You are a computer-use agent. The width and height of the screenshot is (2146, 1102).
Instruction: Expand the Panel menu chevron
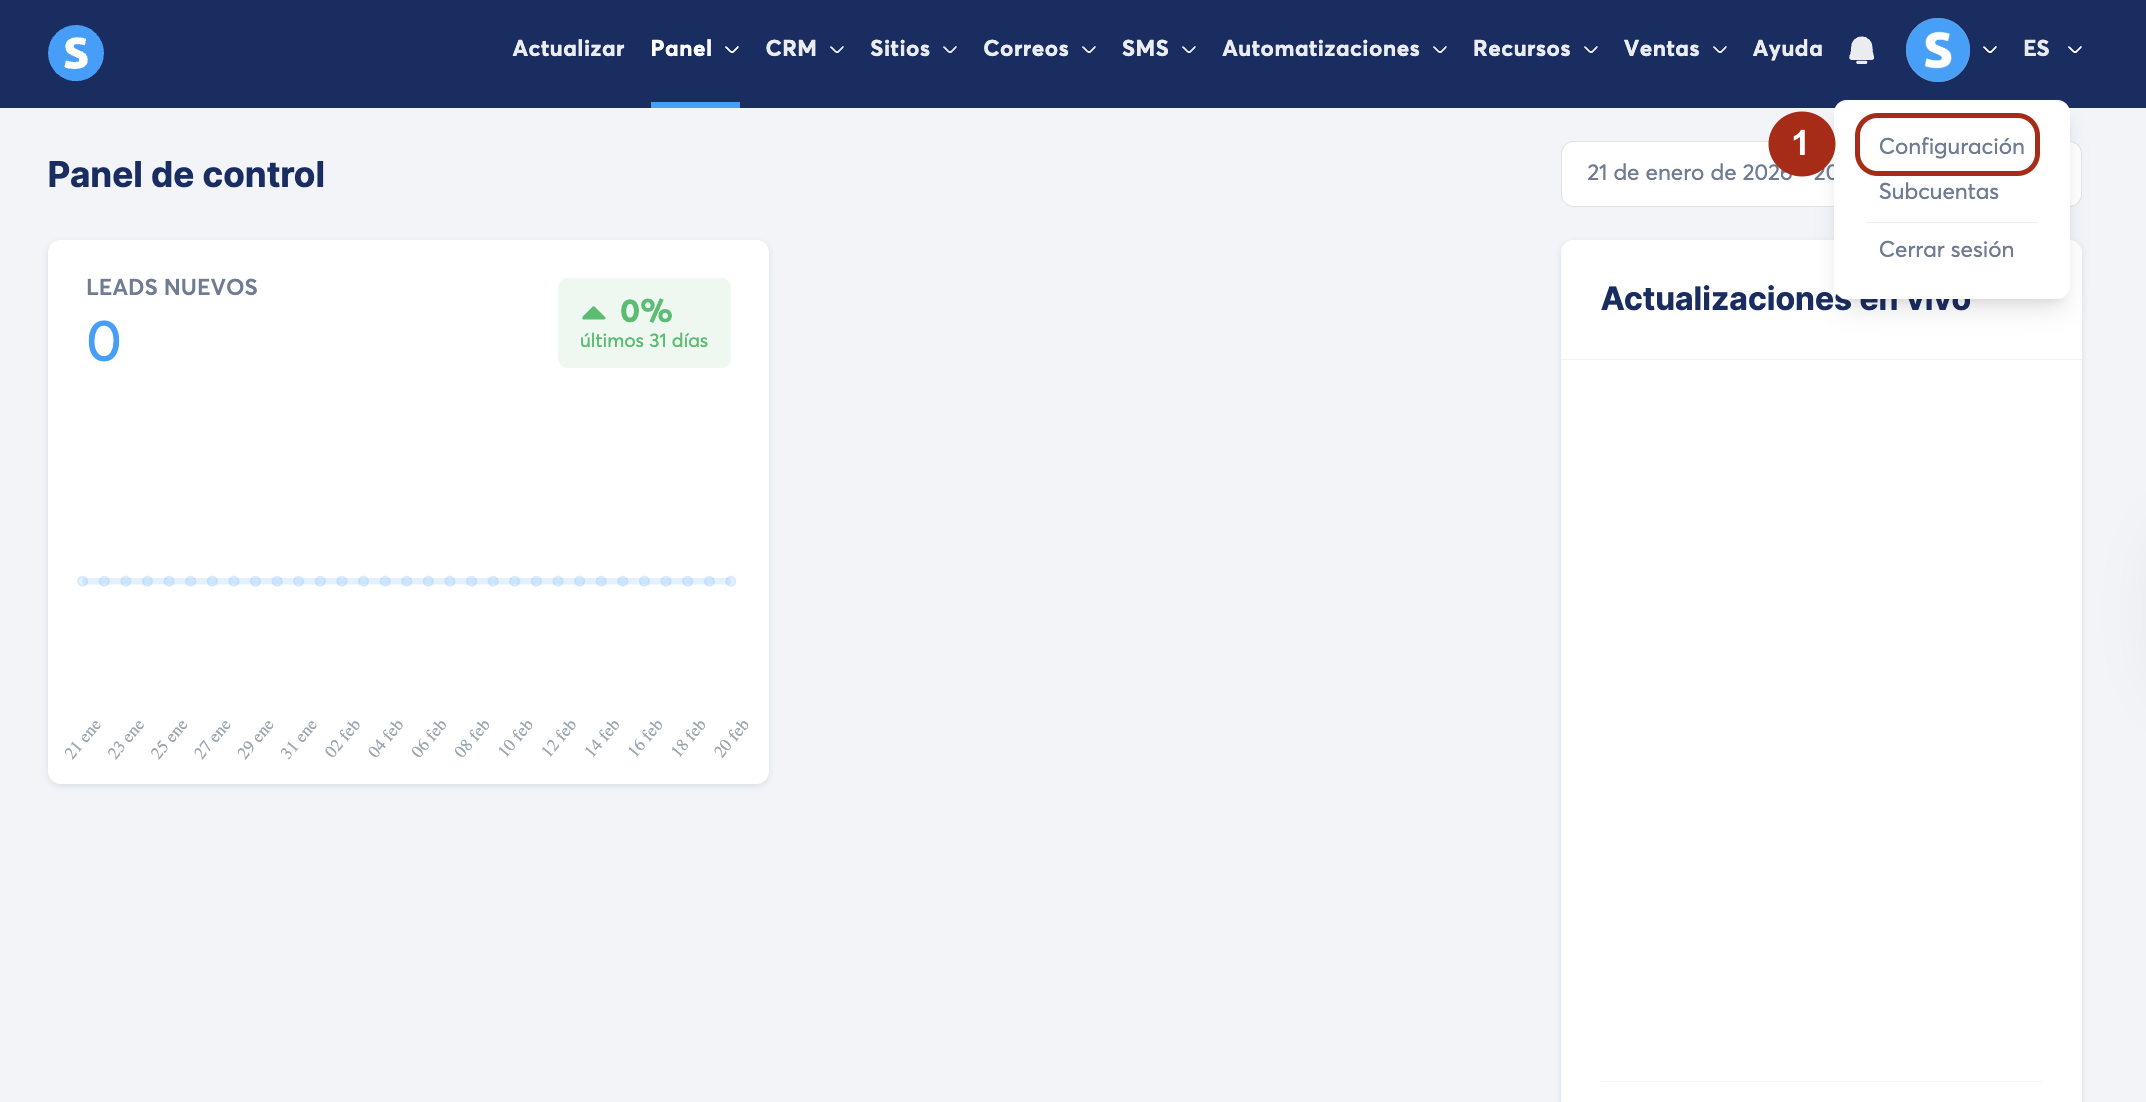click(732, 50)
